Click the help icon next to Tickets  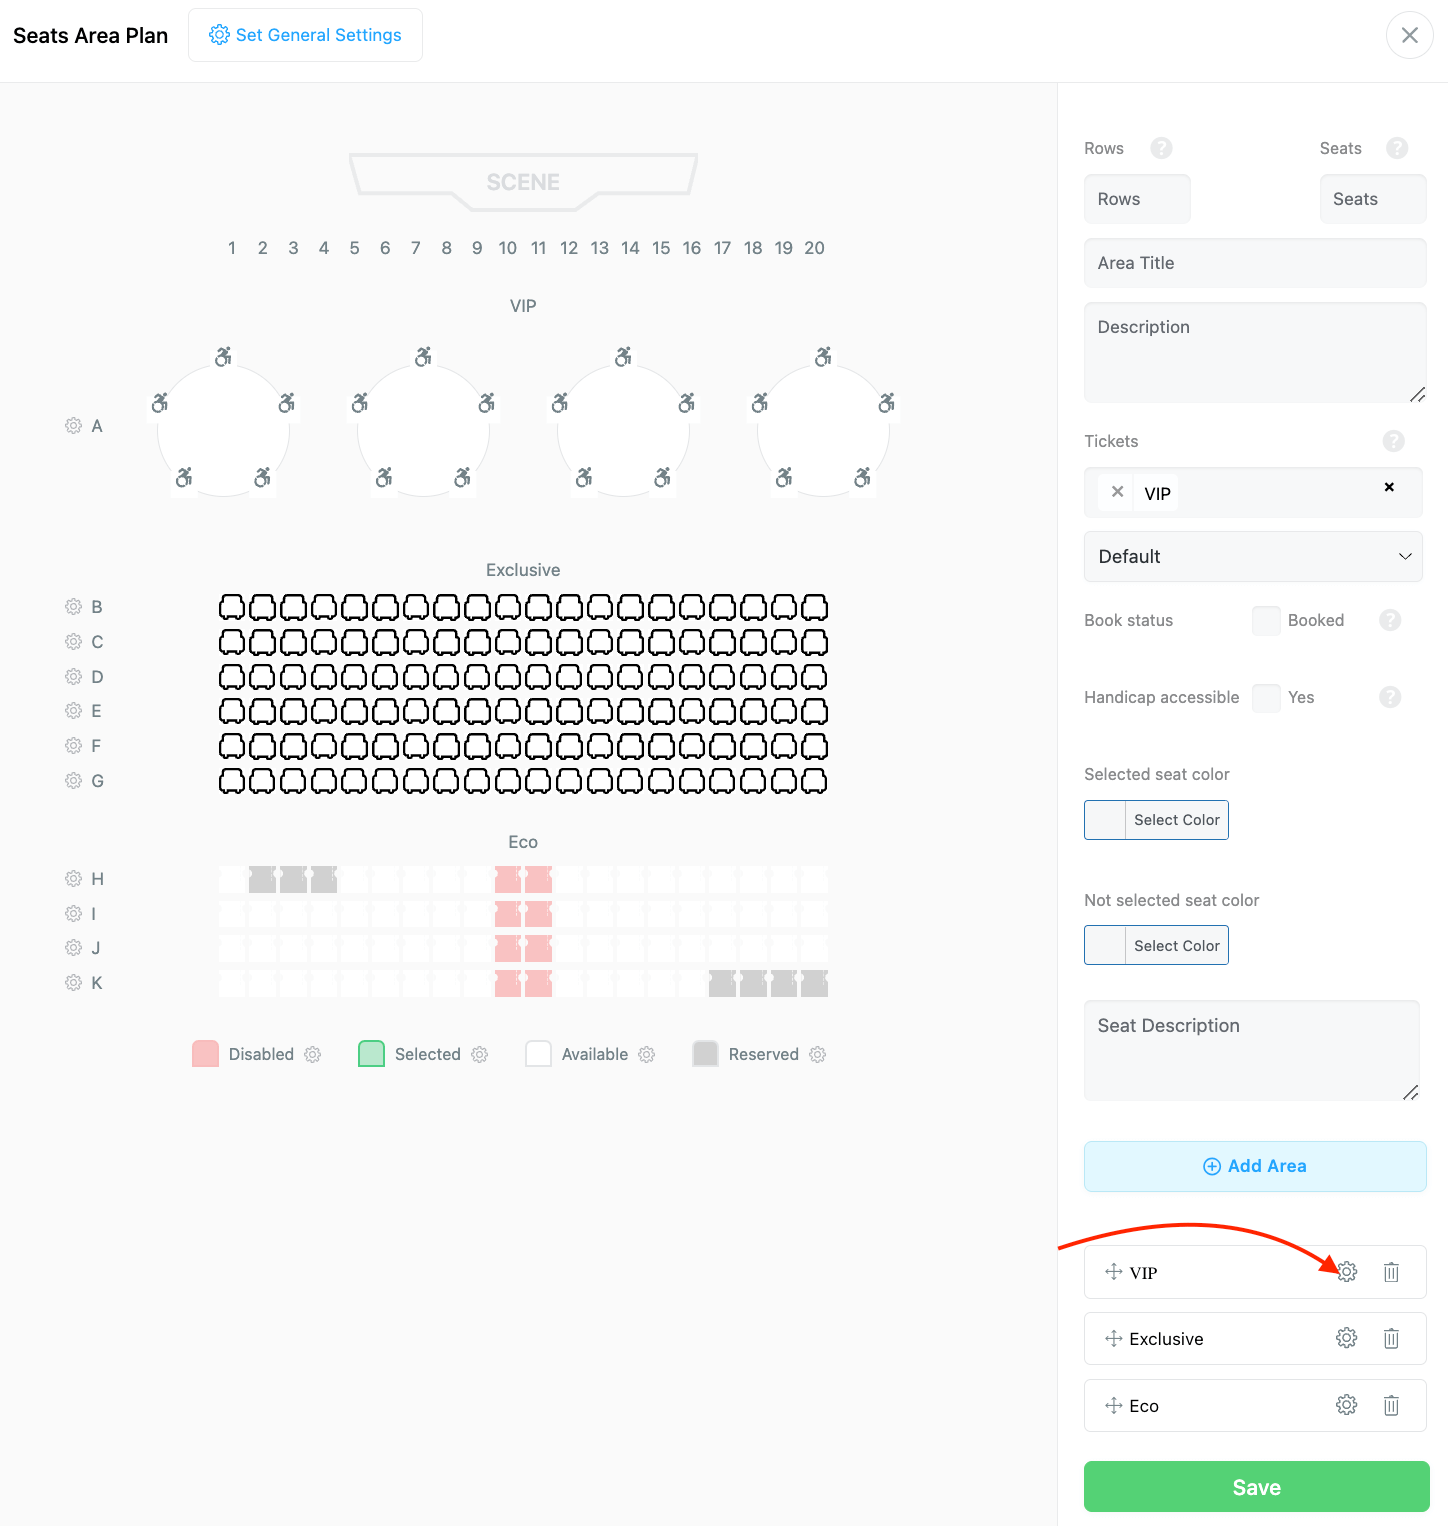coord(1393,441)
